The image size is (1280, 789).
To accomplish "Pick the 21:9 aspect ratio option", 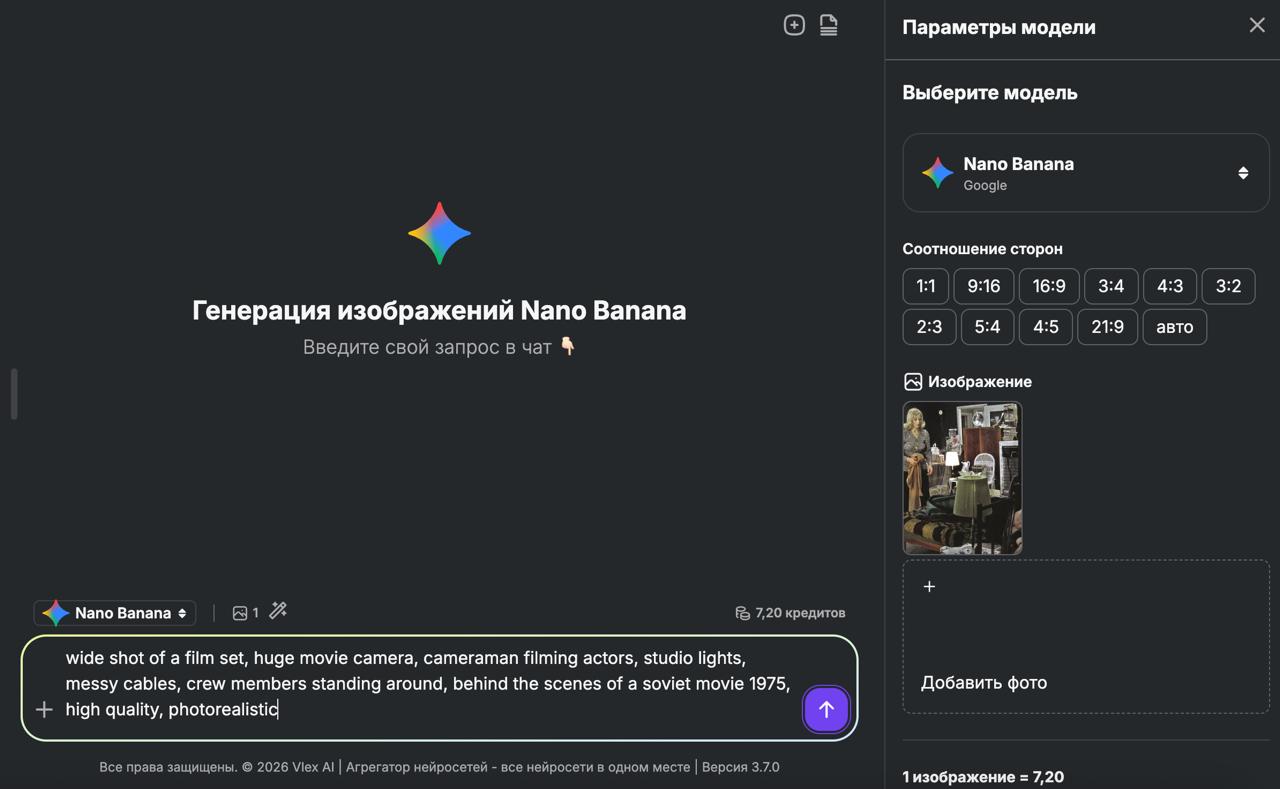I will [x=1107, y=327].
